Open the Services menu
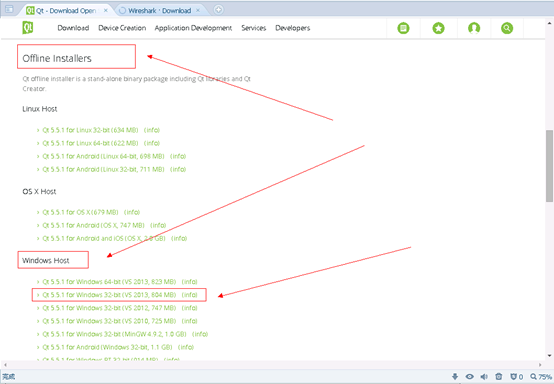This screenshot has height=384, width=554. [253, 28]
